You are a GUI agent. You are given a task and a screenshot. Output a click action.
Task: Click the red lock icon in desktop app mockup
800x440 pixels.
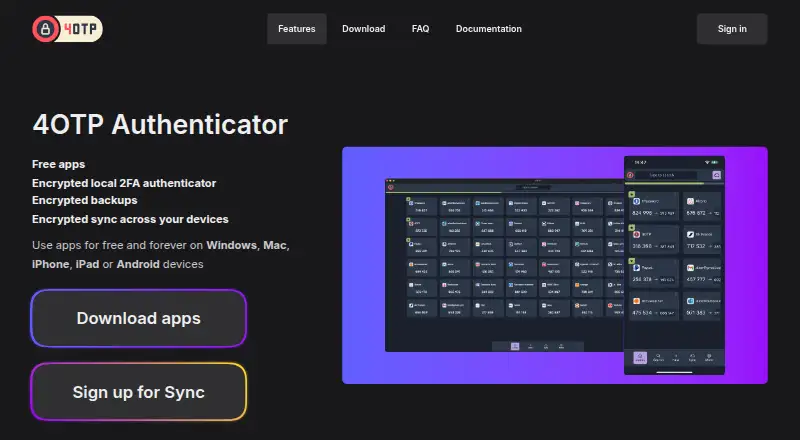point(391,187)
